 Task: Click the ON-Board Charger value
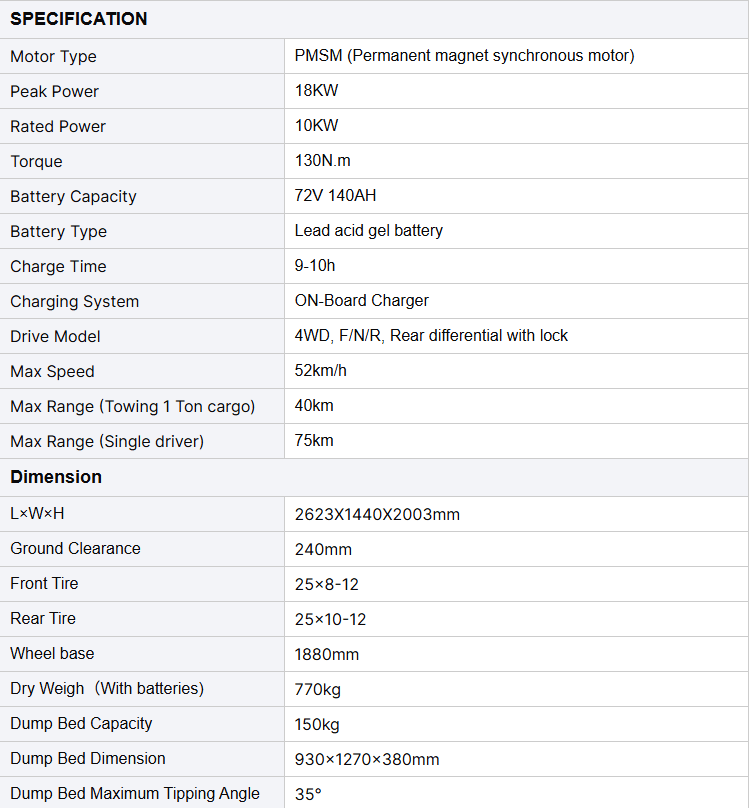click(362, 301)
